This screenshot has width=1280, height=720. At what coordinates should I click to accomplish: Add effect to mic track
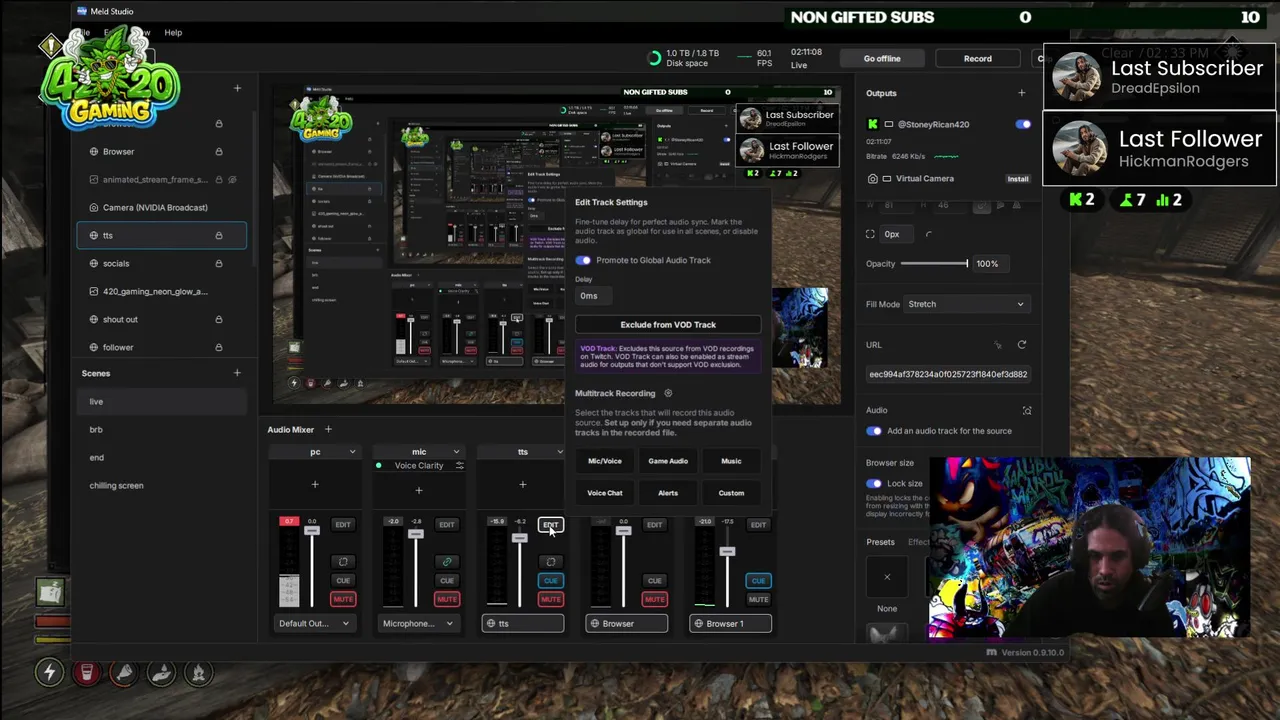[419, 490]
